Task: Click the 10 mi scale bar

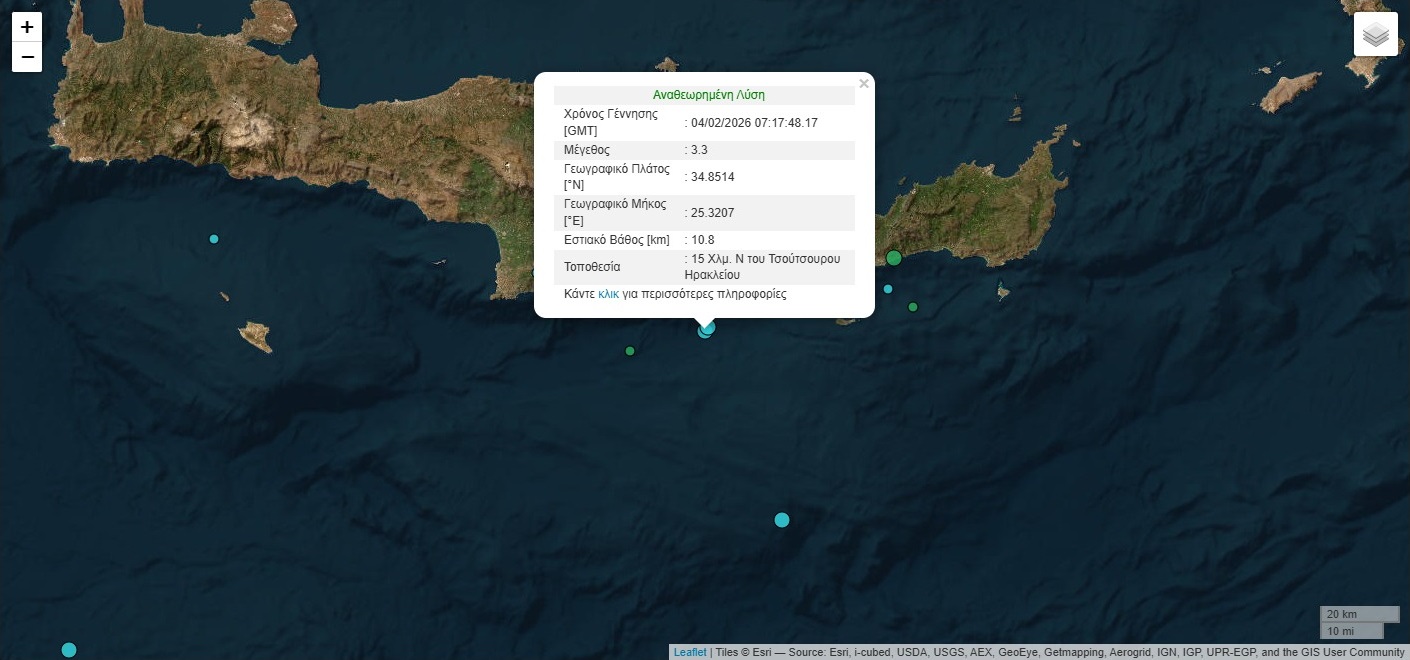Action: pyautogui.click(x=1351, y=631)
